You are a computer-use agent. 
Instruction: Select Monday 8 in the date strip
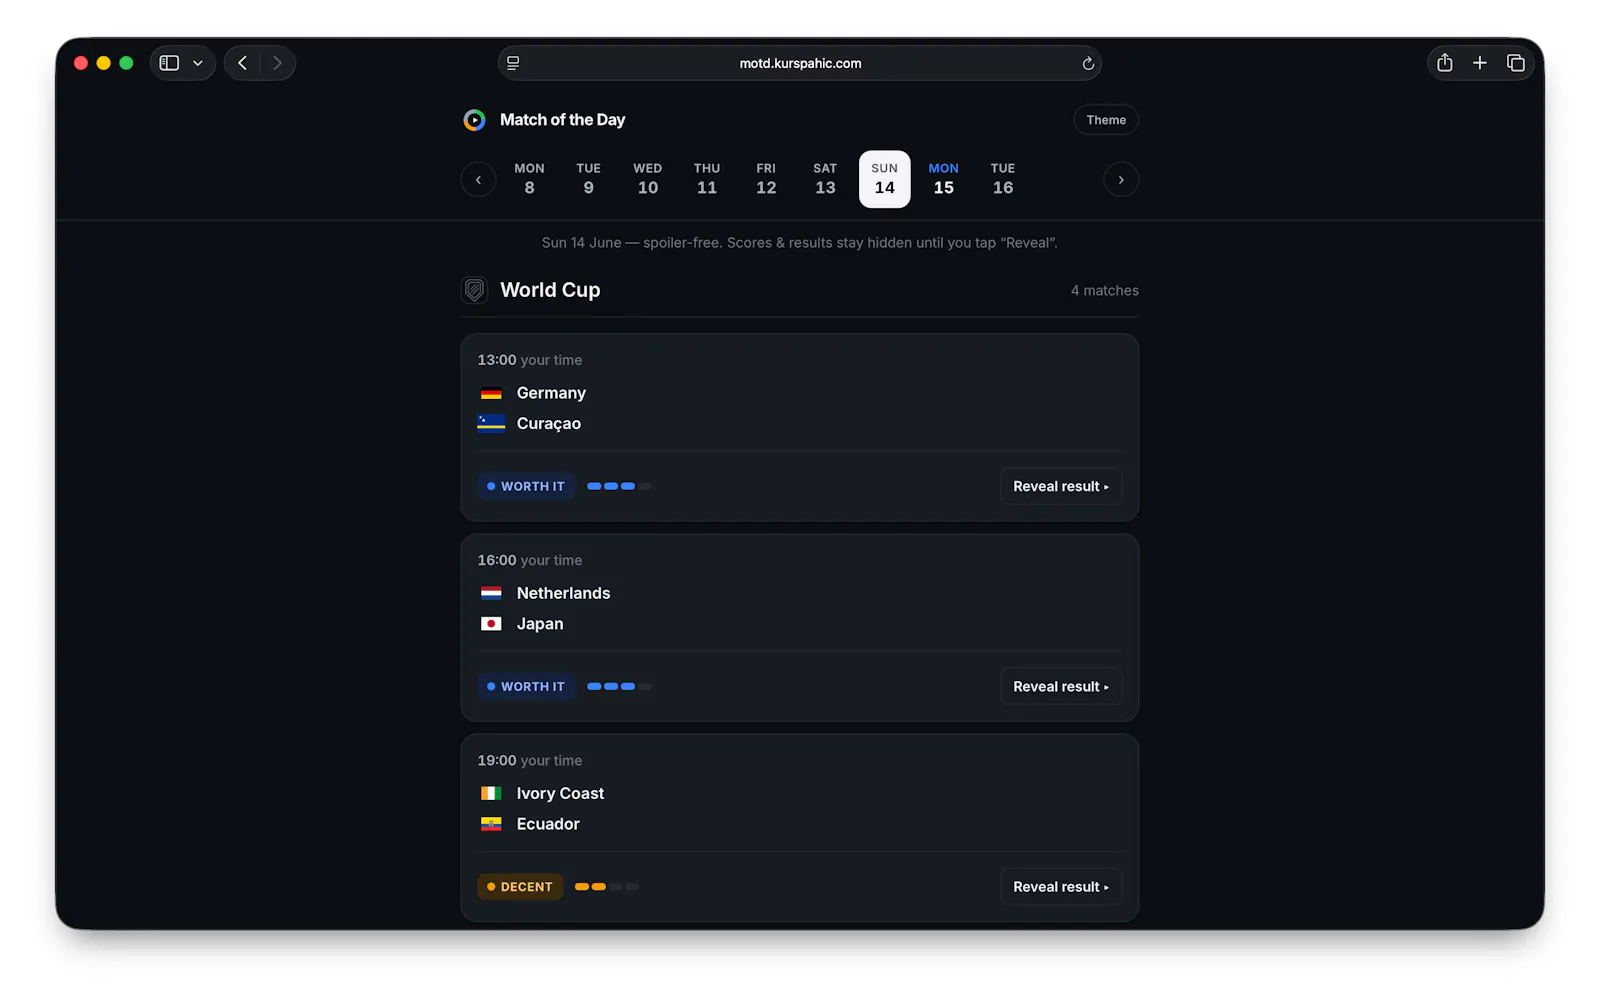click(529, 179)
